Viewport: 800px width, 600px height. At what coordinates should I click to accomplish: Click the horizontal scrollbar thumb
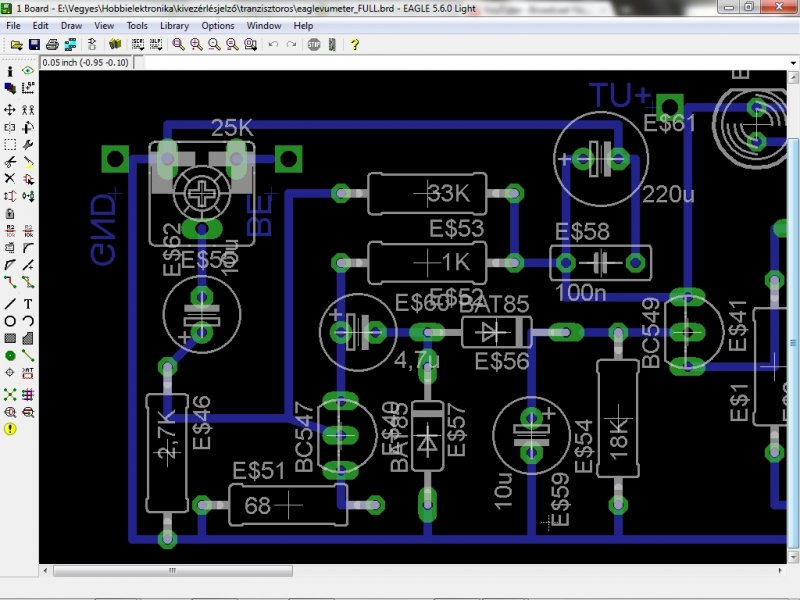(x=173, y=570)
